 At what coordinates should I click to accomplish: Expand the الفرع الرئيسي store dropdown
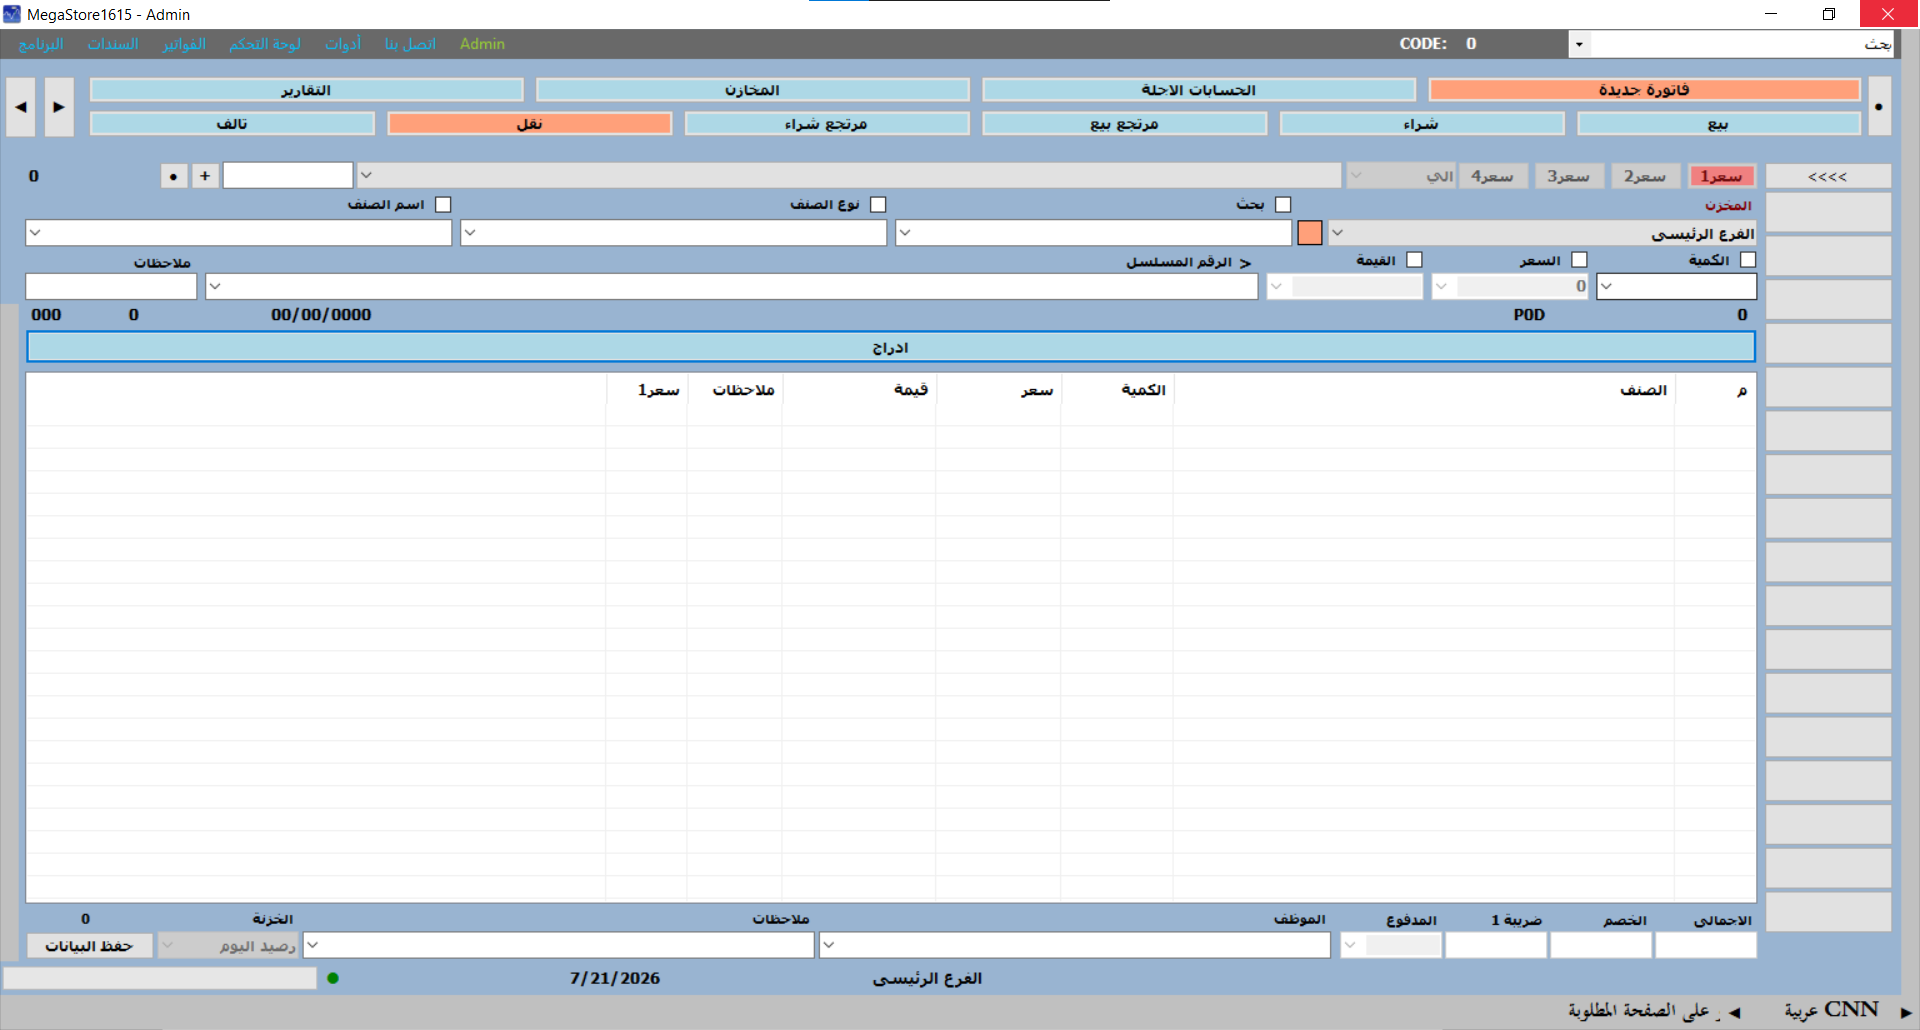1338,233
